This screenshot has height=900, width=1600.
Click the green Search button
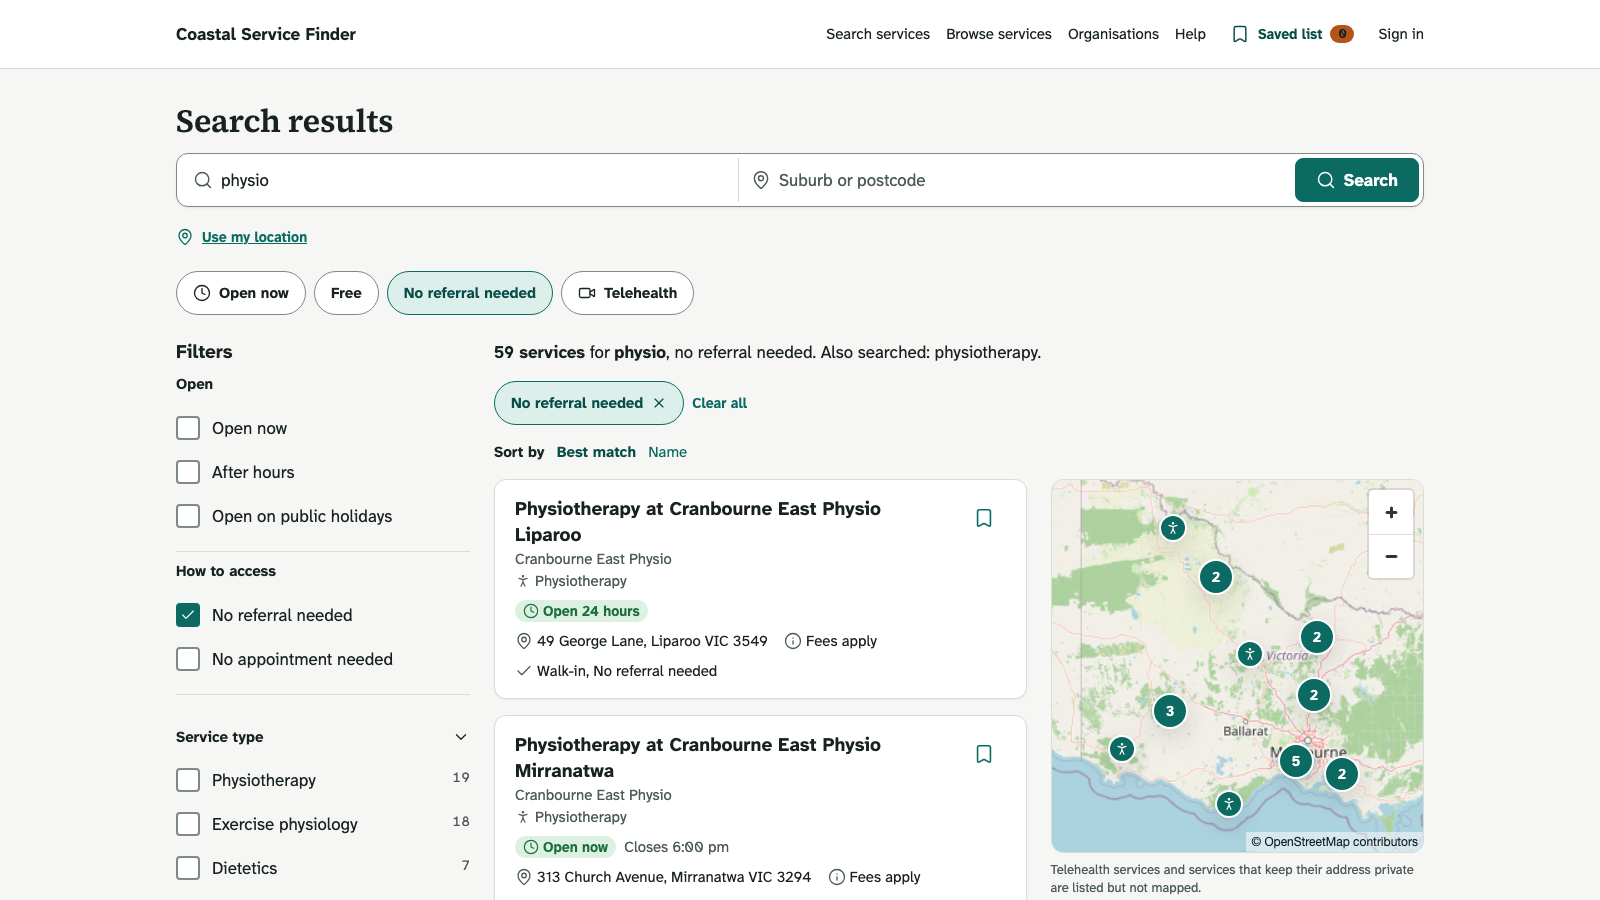[1357, 180]
